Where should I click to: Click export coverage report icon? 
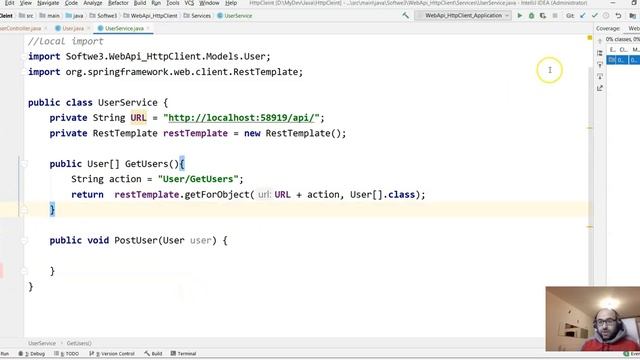click(600, 88)
